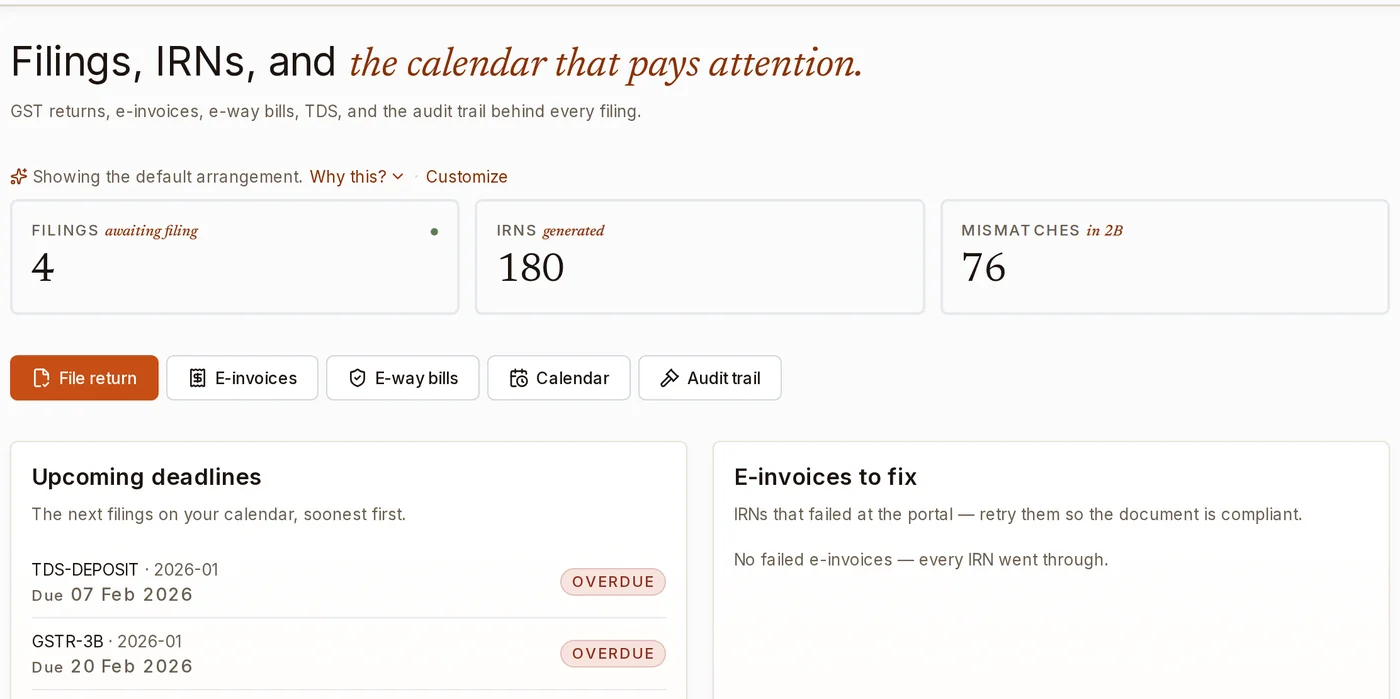
Task: Open the IRNs generated card
Action: pyautogui.click(x=700, y=257)
